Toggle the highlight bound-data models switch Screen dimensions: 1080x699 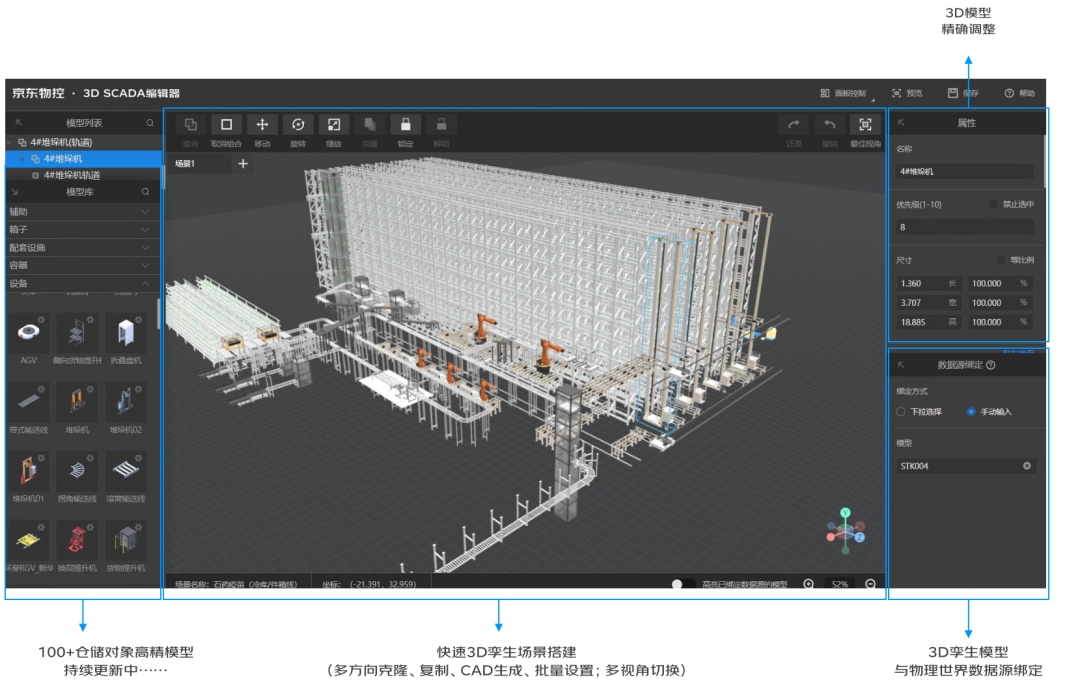682,584
